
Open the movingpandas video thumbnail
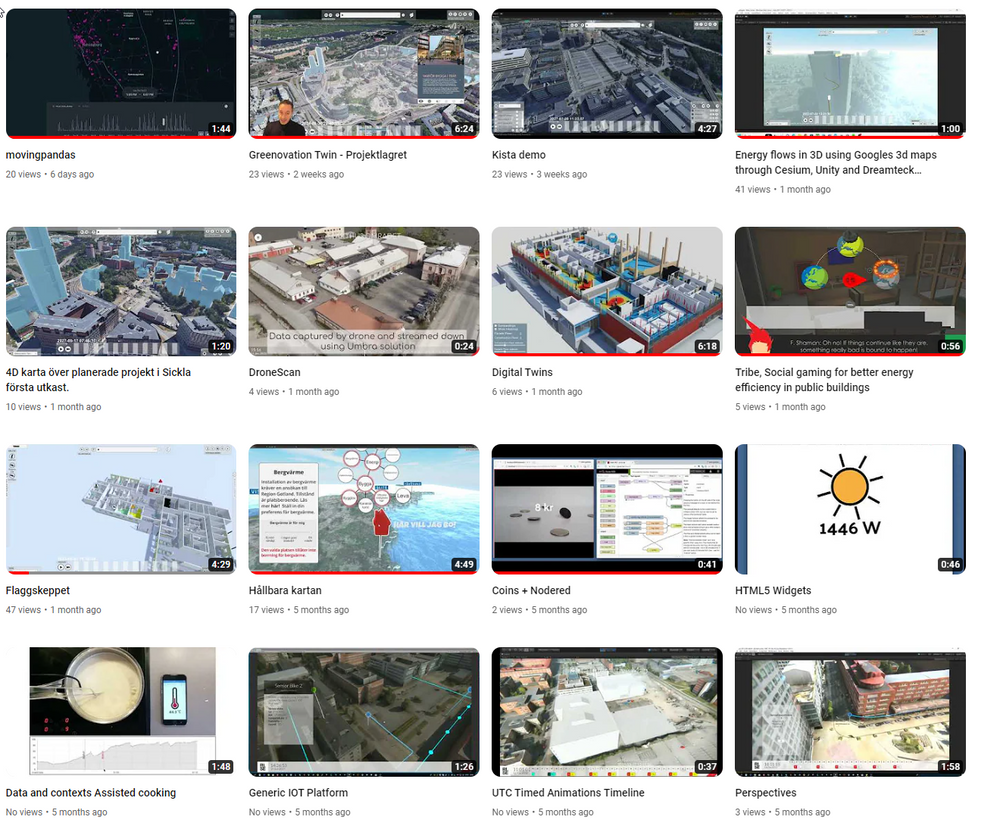pyautogui.click(x=121, y=73)
